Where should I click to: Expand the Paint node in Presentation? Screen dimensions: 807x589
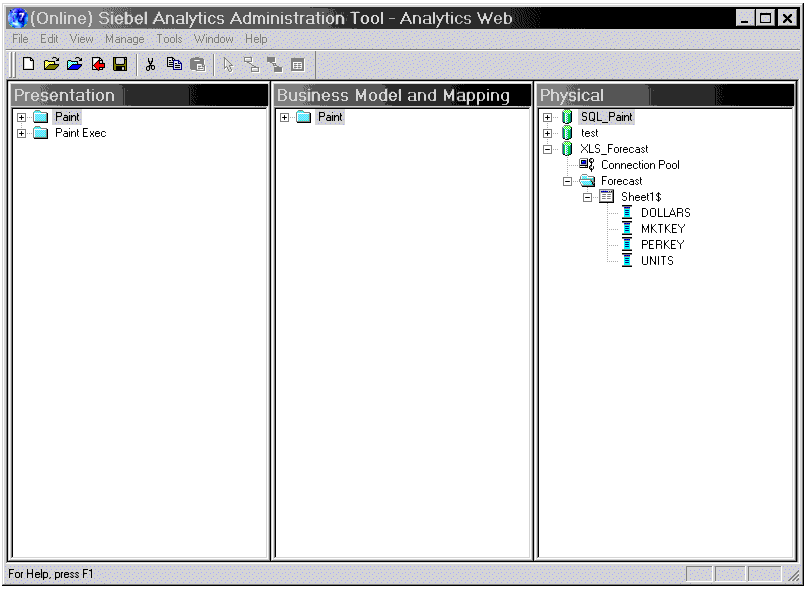click(x=21, y=117)
